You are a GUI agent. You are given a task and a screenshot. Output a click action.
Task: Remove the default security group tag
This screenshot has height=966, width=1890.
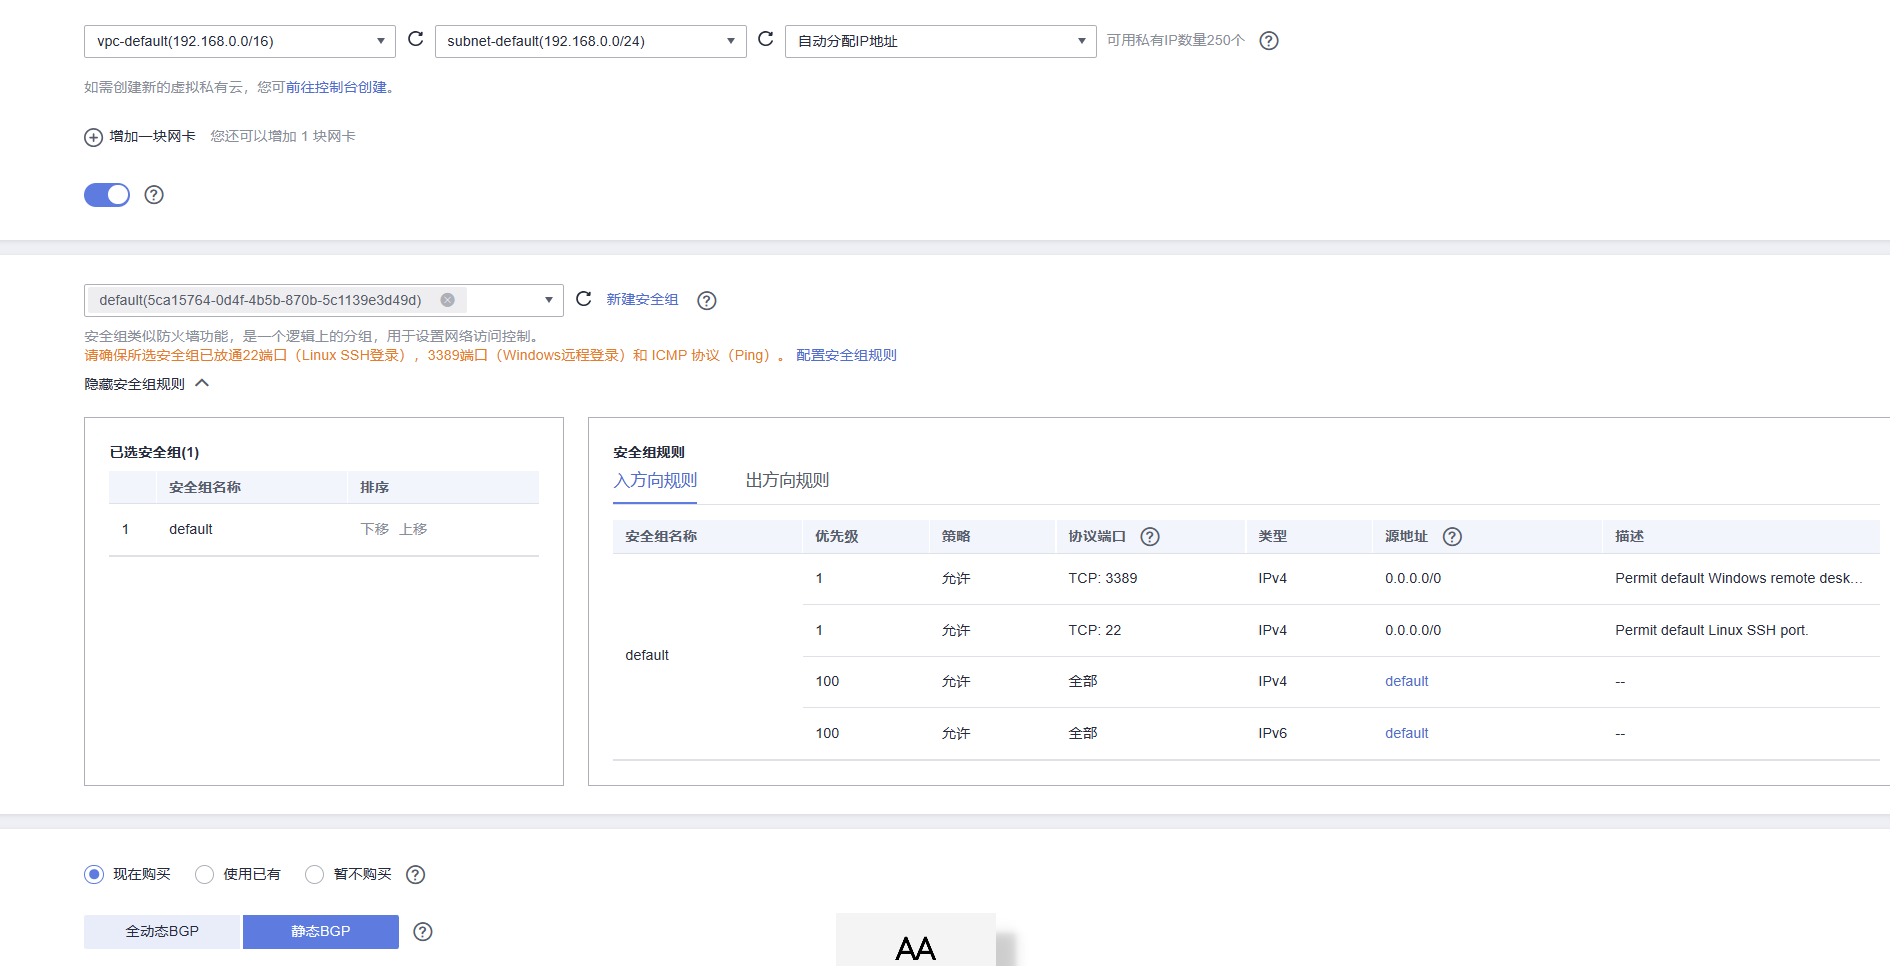click(448, 300)
